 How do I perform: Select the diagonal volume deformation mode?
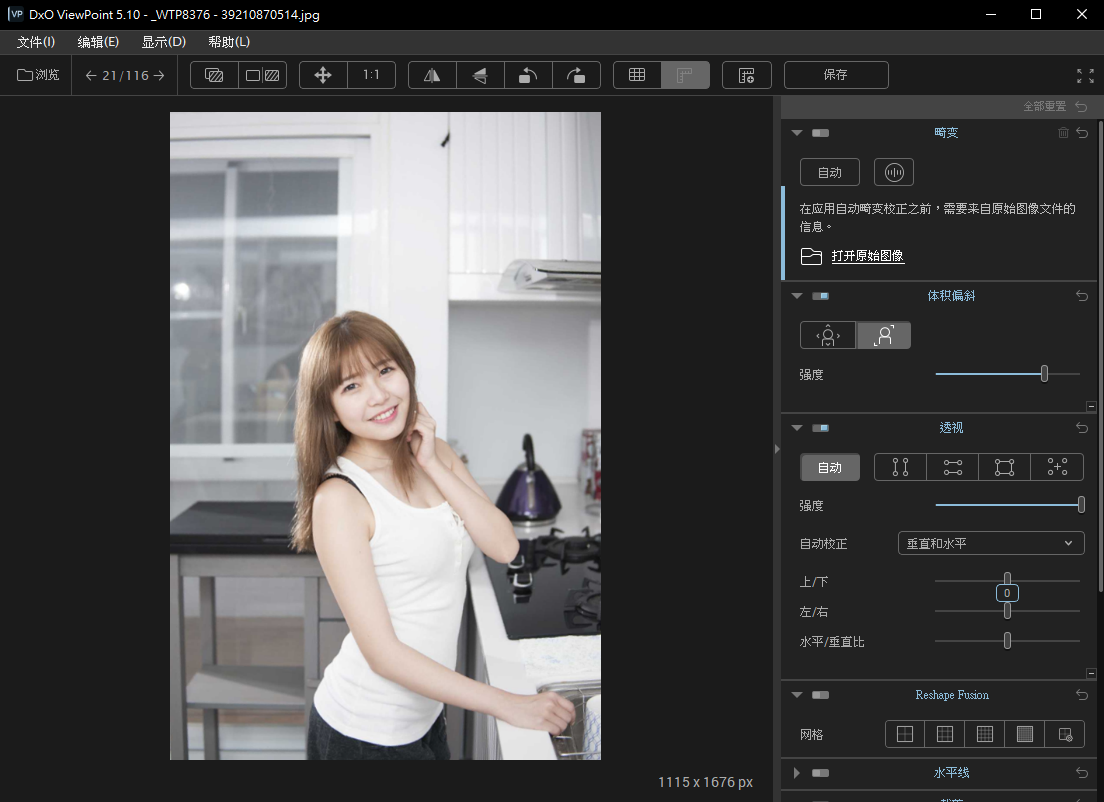tap(884, 335)
